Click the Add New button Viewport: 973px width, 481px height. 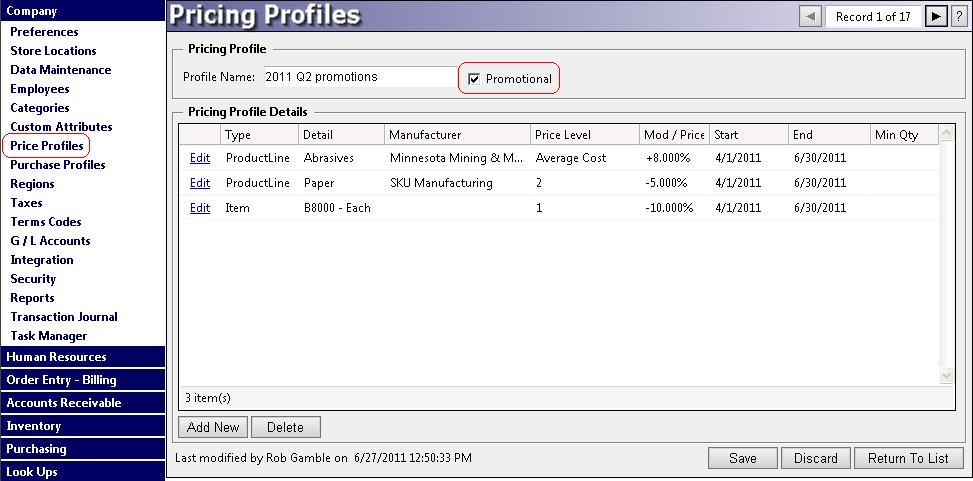click(213, 427)
